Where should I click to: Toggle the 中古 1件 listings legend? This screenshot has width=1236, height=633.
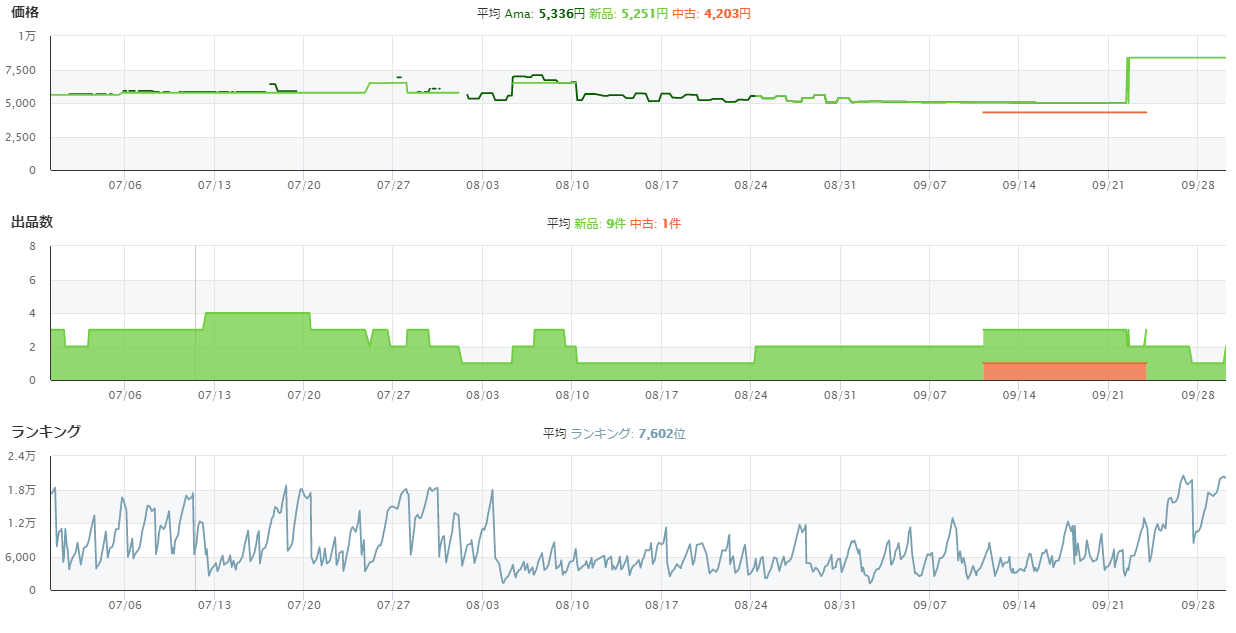pyautogui.click(x=656, y=224)
